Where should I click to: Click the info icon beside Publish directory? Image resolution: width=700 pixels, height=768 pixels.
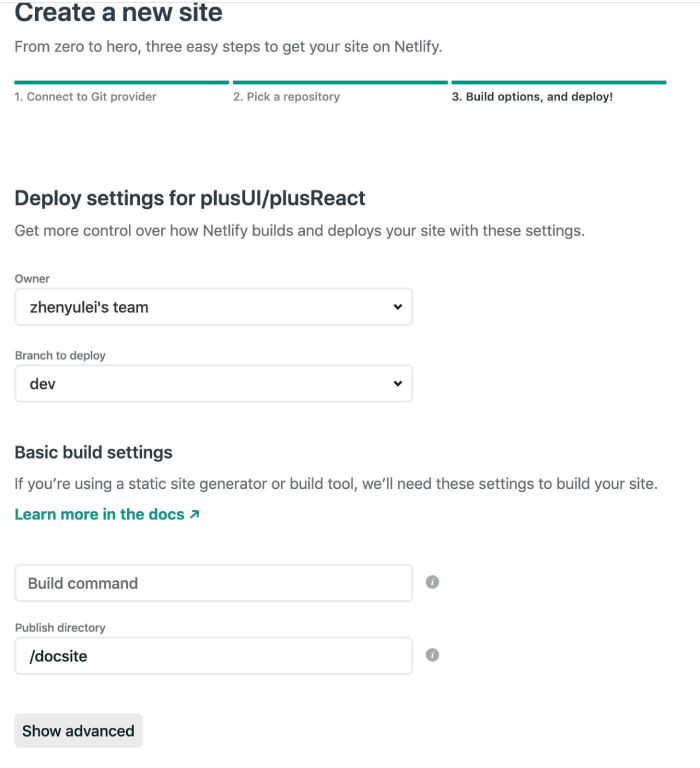tap(433, 656)
